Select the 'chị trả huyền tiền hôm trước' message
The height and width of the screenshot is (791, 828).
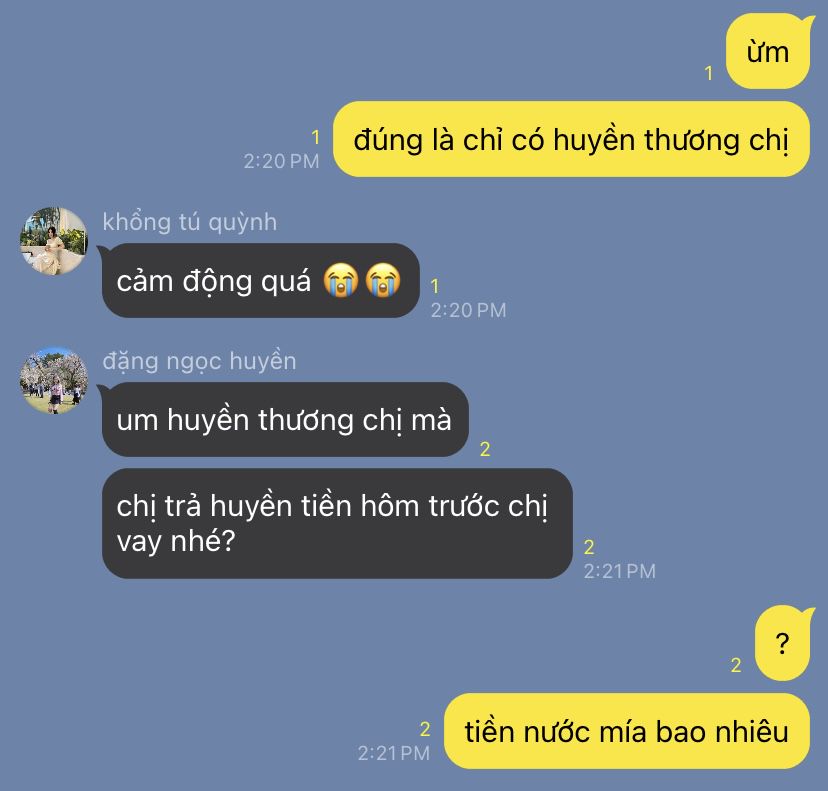[x=337, y=523]
